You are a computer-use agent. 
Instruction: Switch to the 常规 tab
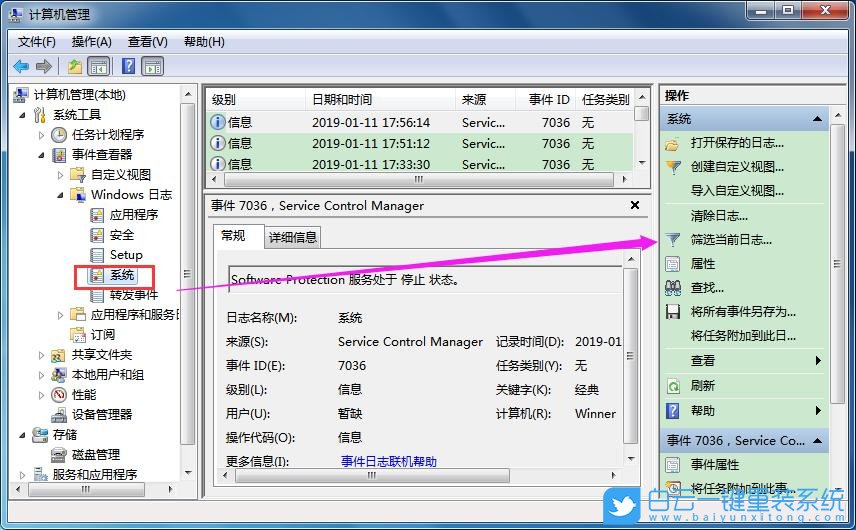click(x=234, y=236)
